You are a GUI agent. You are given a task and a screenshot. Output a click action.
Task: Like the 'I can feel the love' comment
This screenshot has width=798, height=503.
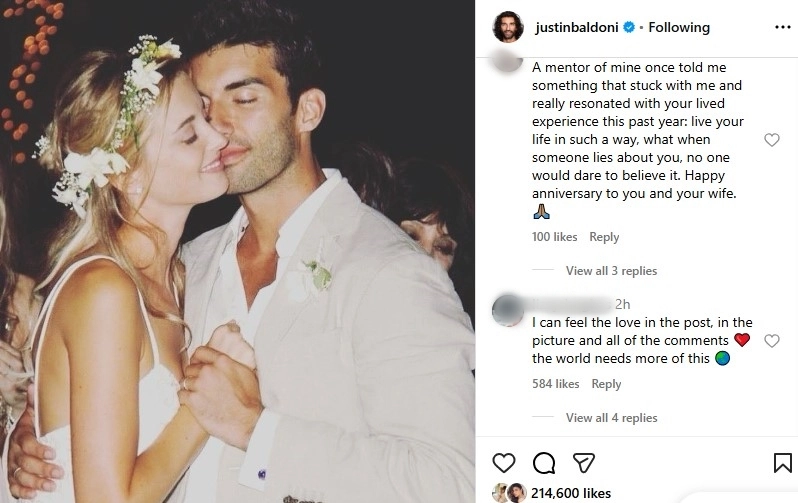[x=771, y=341]
